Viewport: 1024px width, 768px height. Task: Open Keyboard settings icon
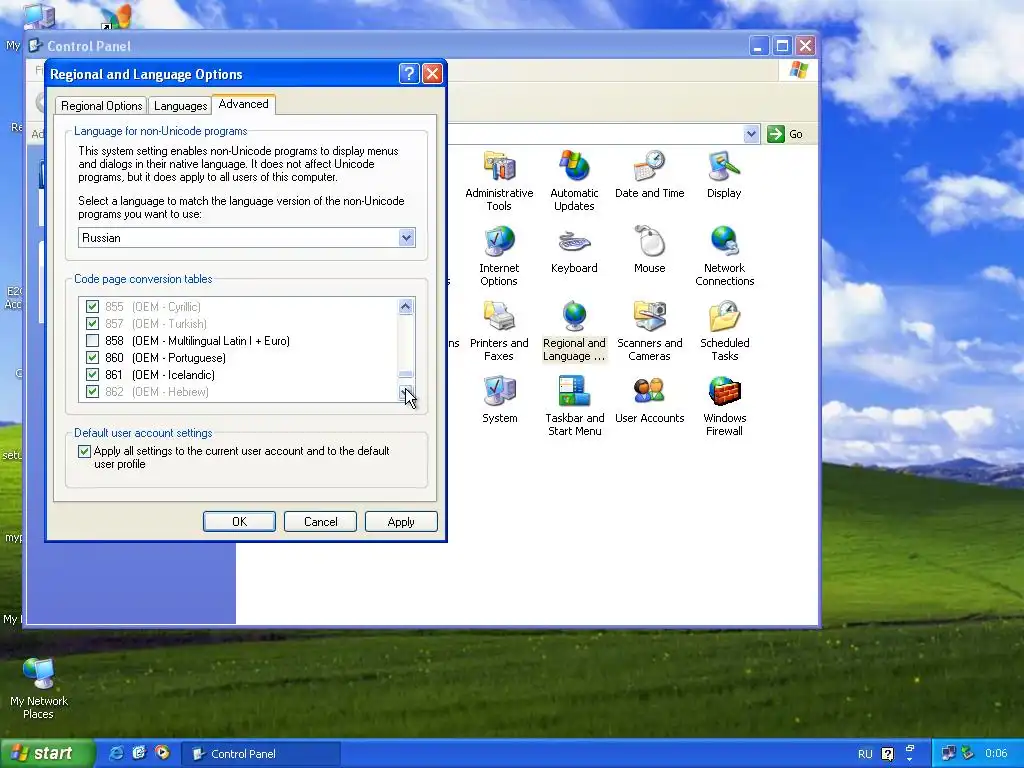[x=574, y=242]
